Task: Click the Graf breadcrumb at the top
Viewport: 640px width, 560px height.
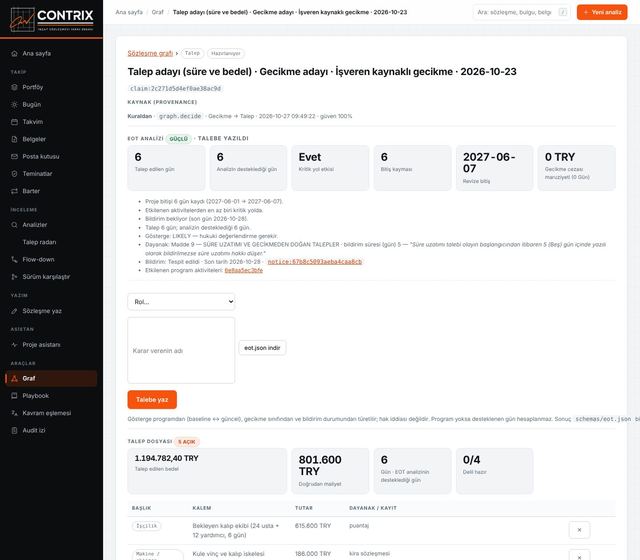Action: click(x=158, y=12)
